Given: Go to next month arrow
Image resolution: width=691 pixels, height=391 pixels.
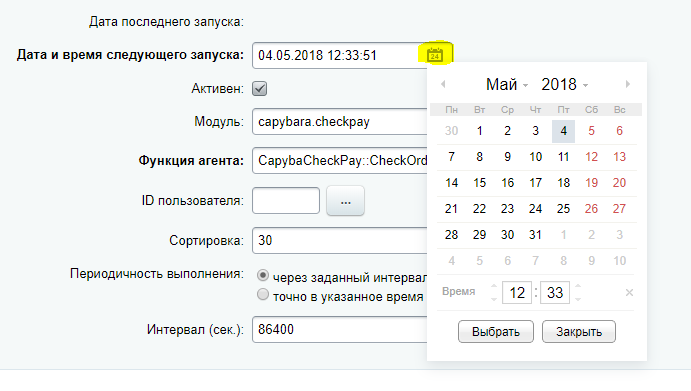Looking at the screenshot, I should (x=628, y=84).
